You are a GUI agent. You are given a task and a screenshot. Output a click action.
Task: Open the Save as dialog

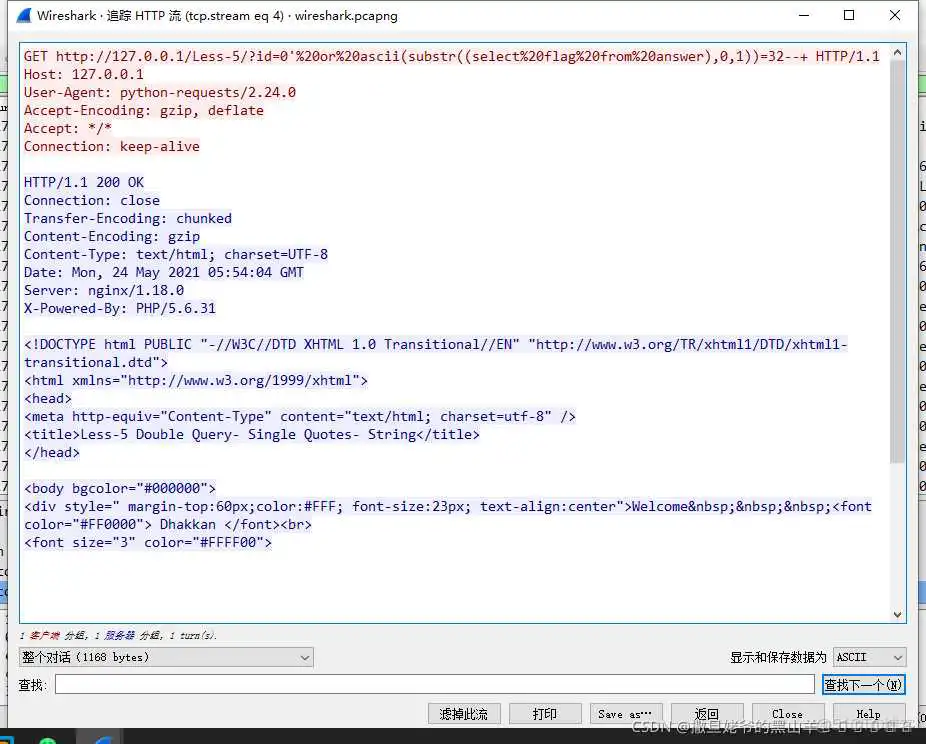coord(626,713)
